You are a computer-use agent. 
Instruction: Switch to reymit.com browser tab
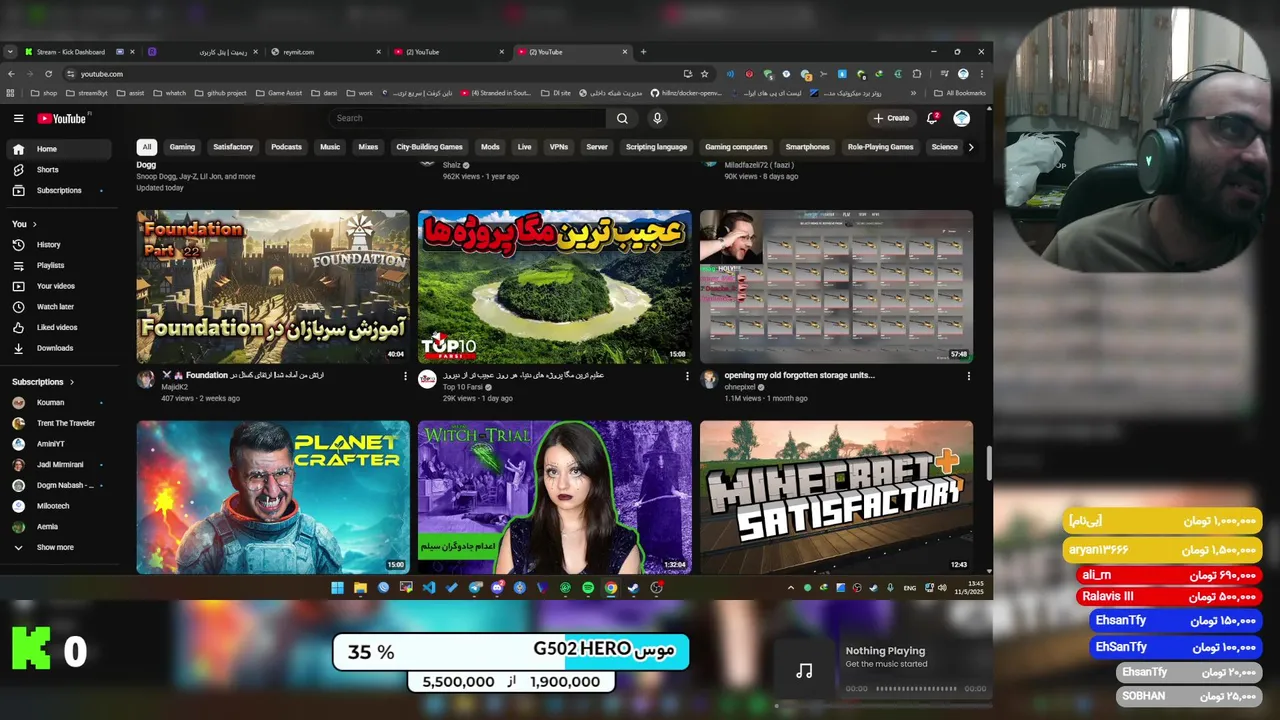(325, 52)
